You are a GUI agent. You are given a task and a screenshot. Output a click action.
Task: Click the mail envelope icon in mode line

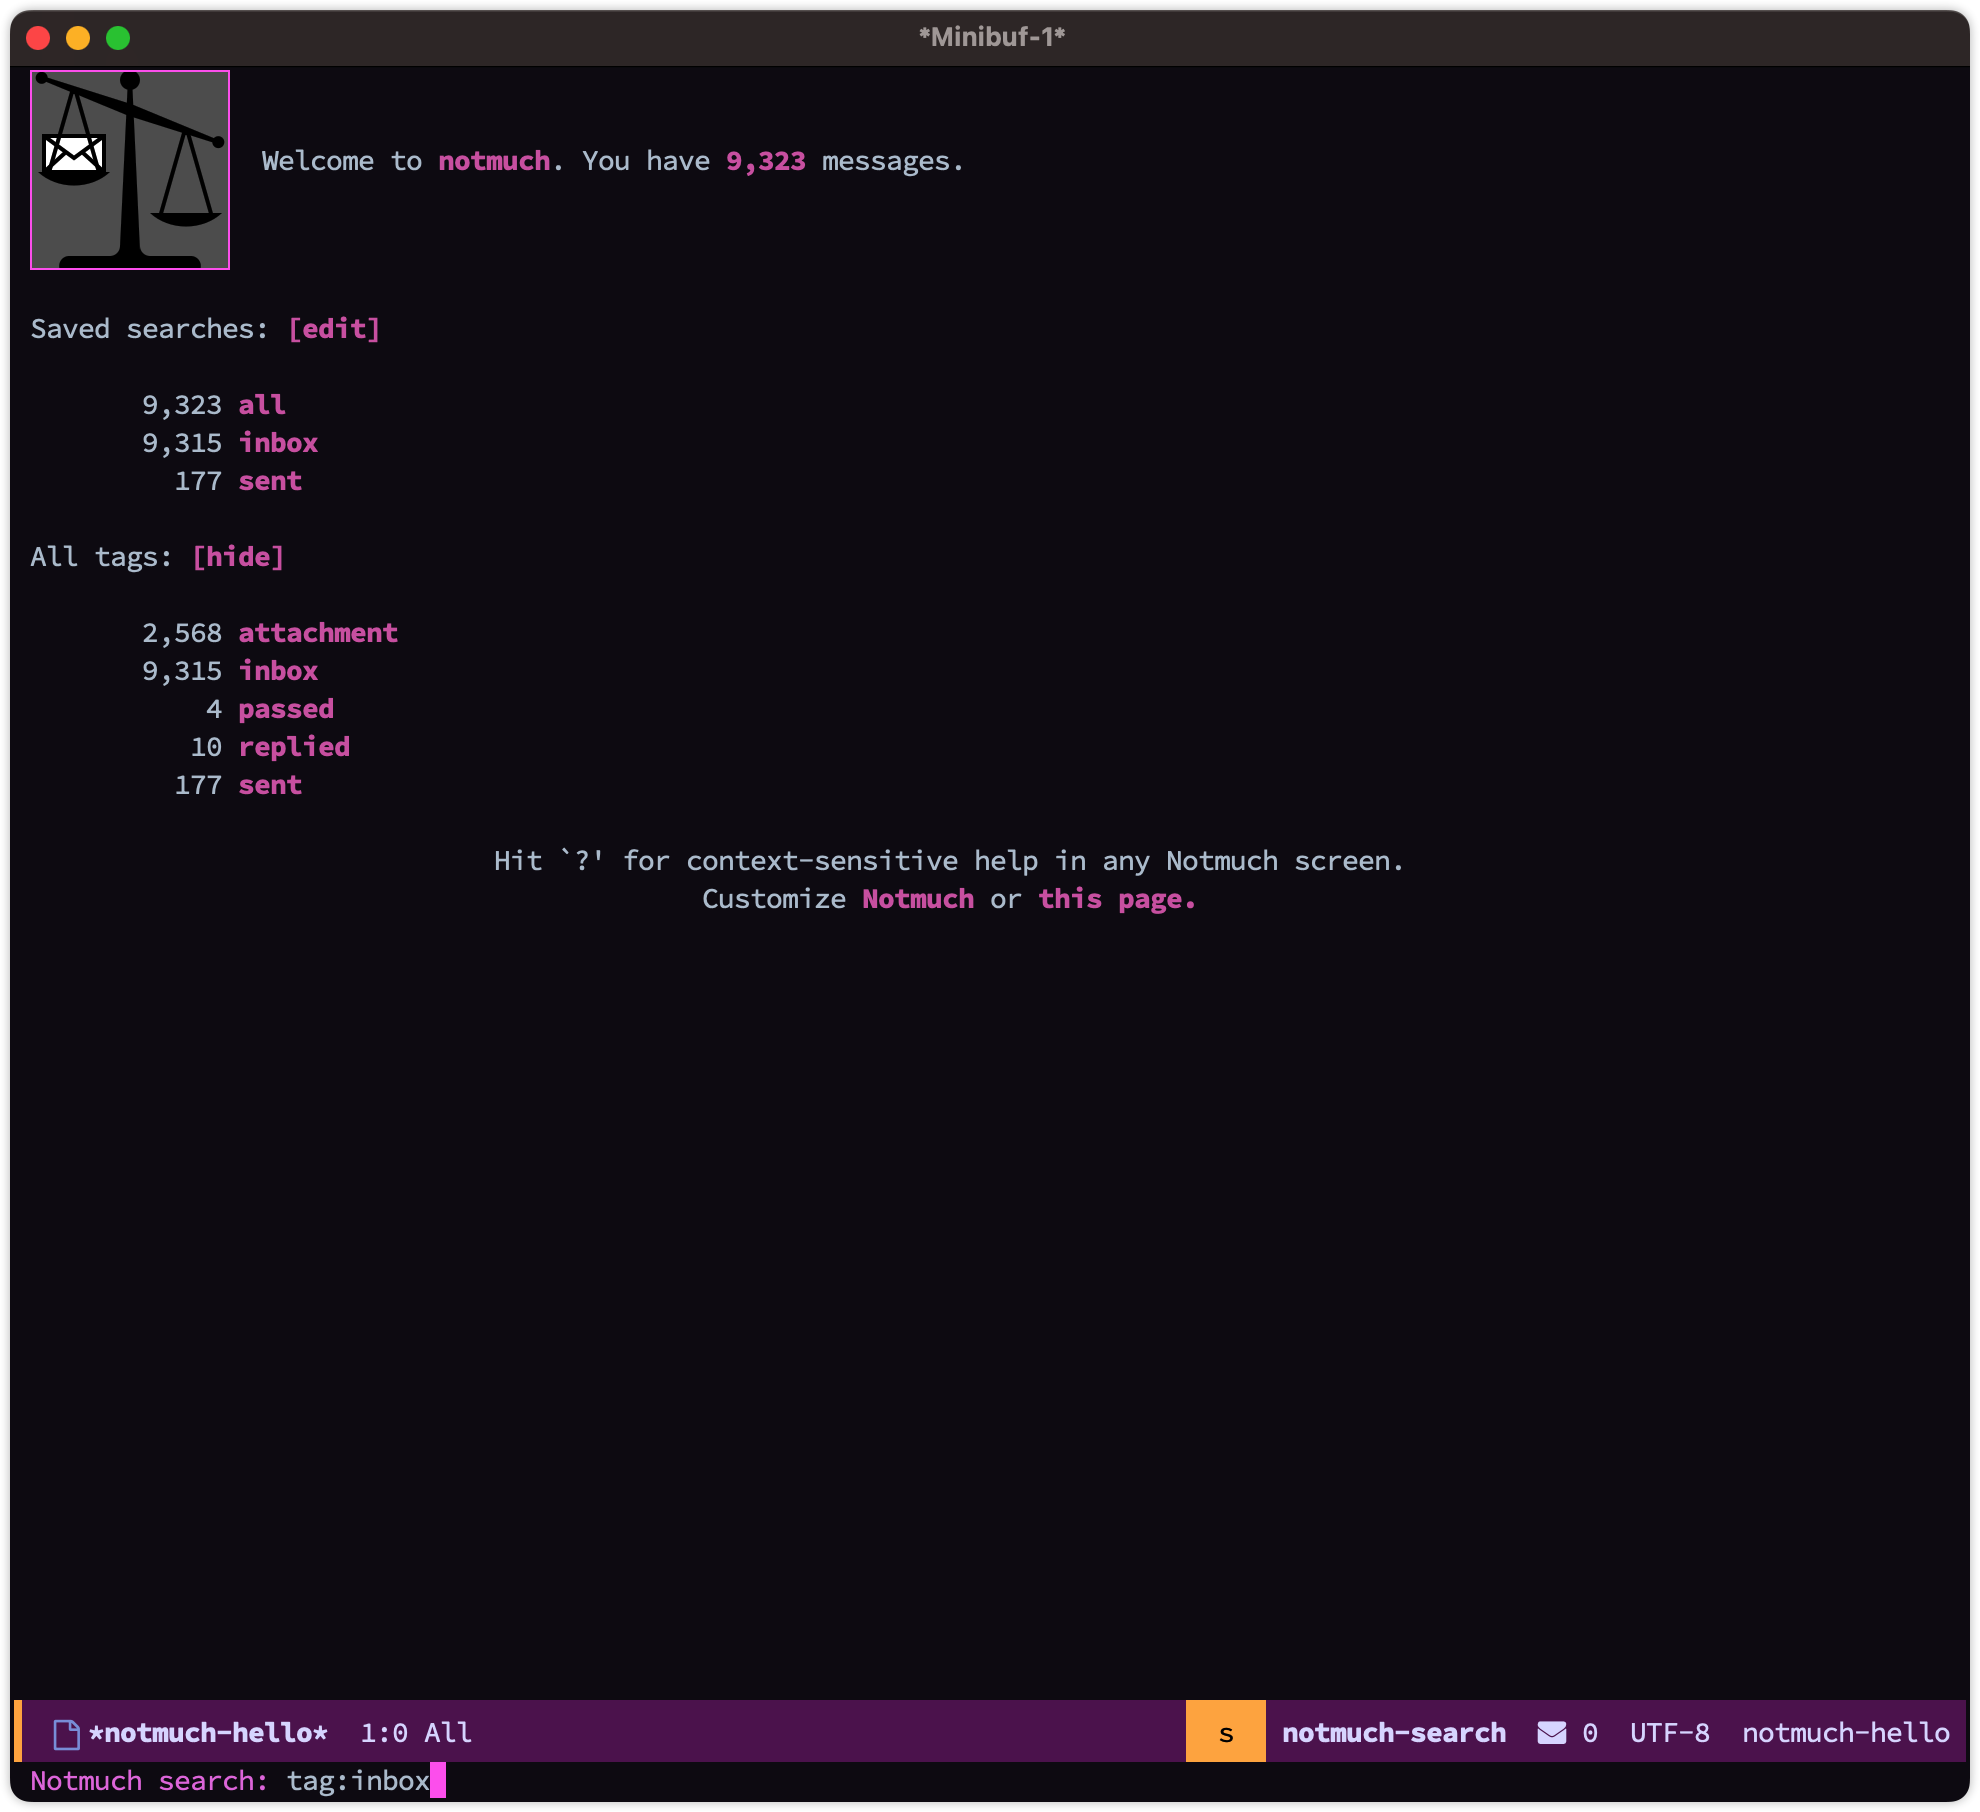[x=1552, y=1733]
